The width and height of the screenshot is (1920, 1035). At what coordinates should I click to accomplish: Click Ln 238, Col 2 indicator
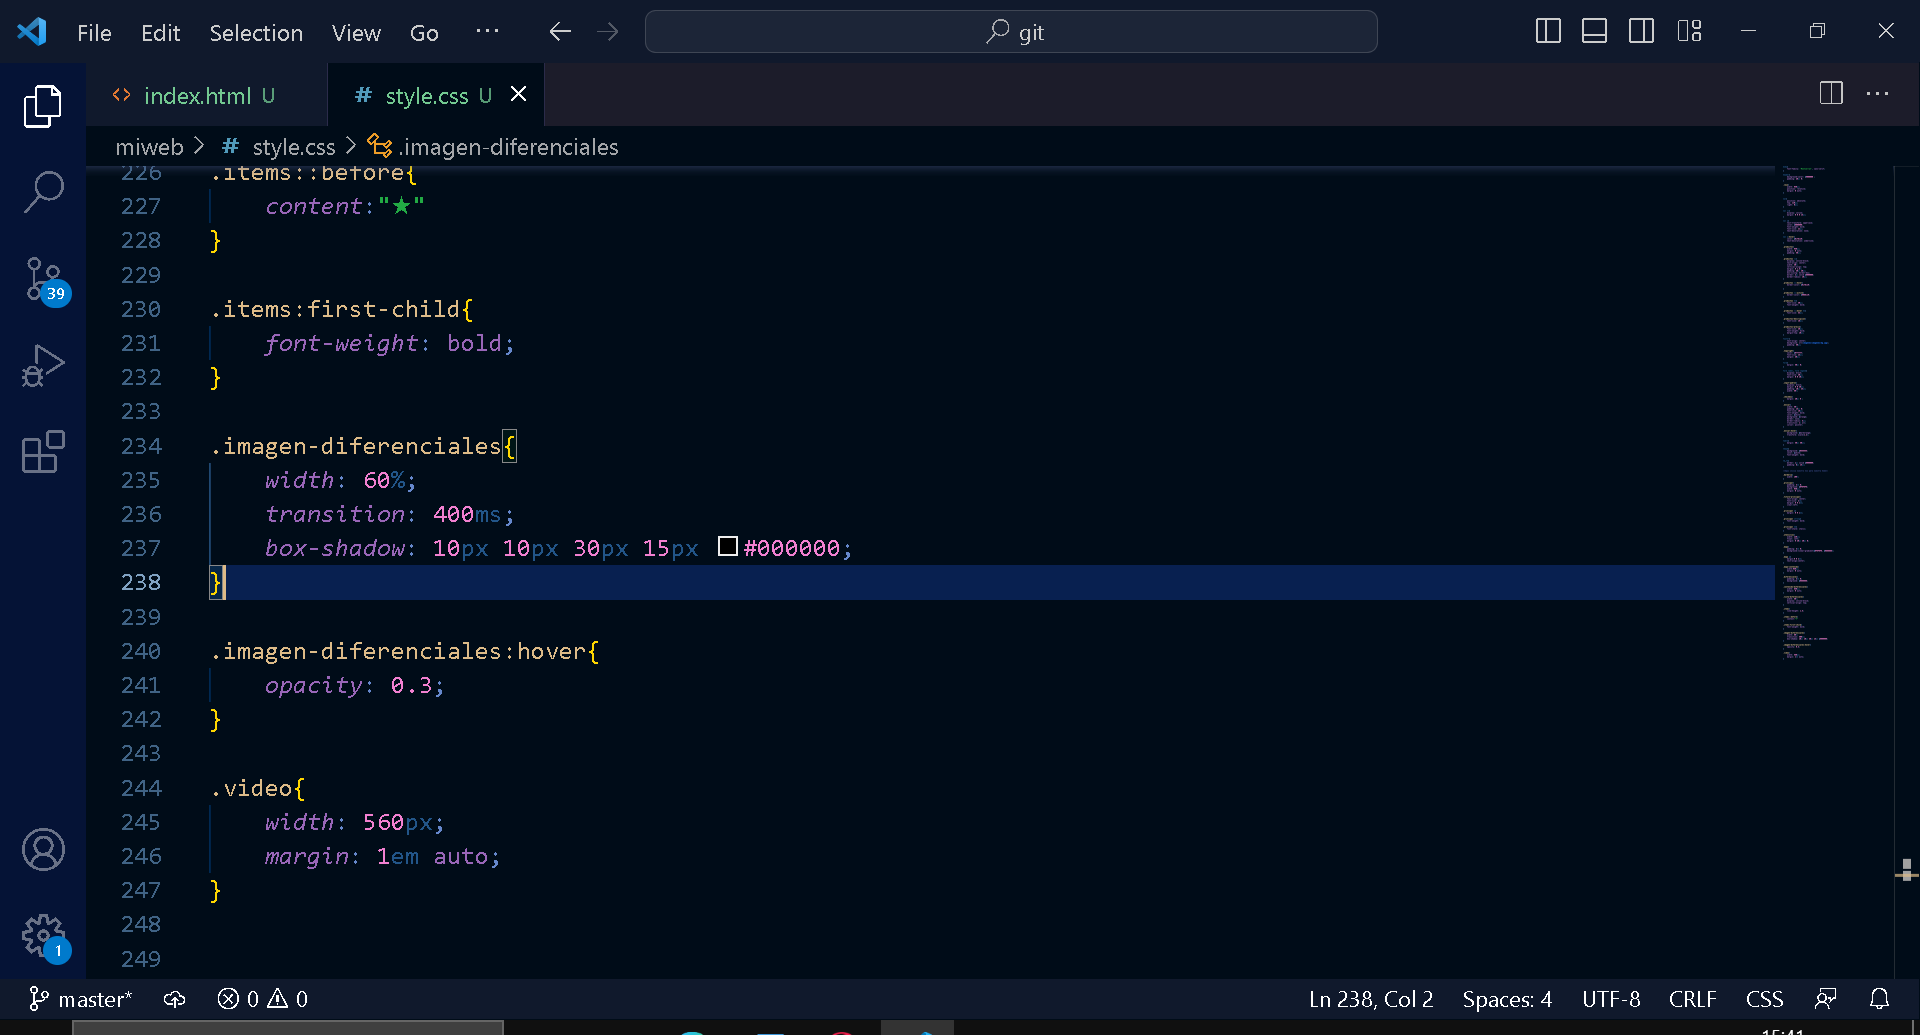click(x=1371, y=999)
